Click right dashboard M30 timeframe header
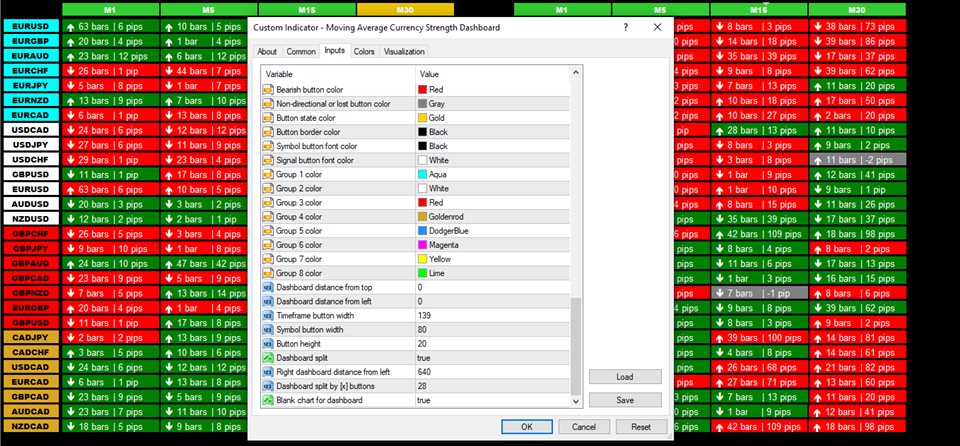Screen dimensions: 960x446 (857, 10)
